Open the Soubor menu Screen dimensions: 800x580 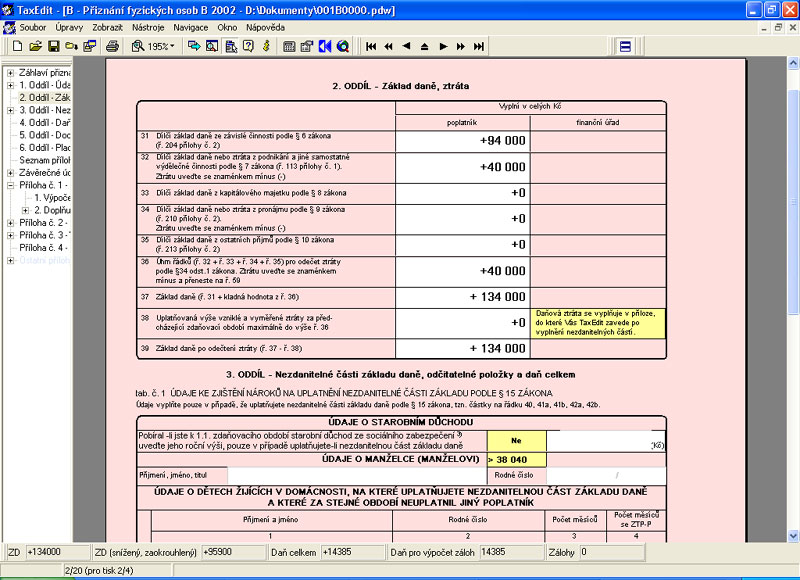point(33,28)
